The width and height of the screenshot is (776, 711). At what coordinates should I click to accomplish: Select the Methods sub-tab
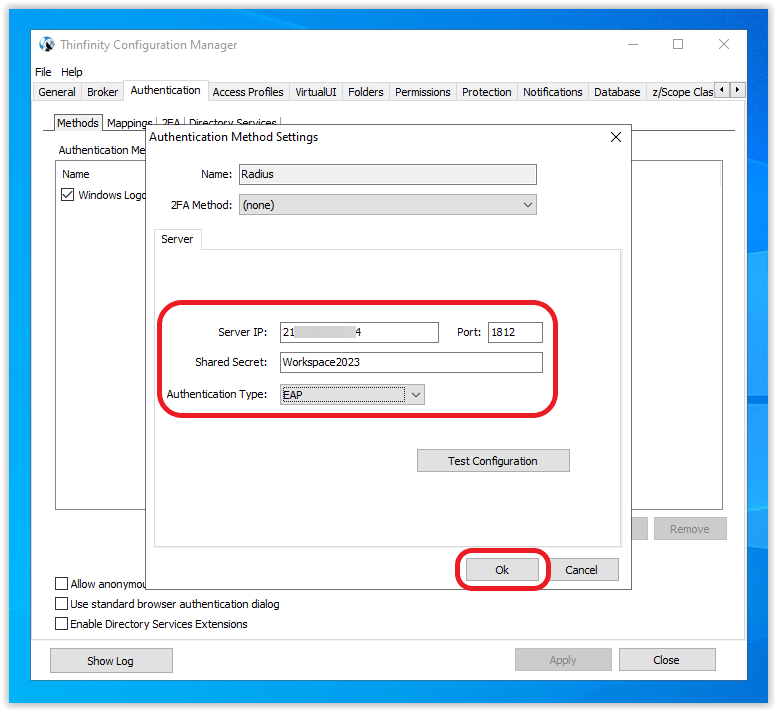(78, 123)
